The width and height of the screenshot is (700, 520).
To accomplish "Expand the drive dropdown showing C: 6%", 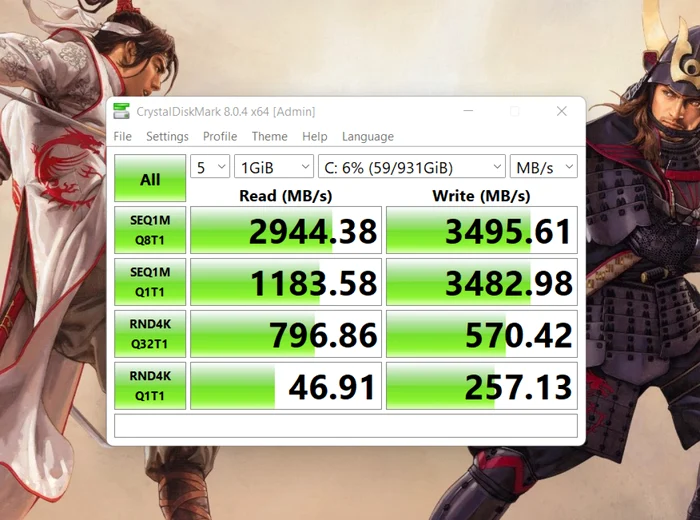I will pos(412,166).
